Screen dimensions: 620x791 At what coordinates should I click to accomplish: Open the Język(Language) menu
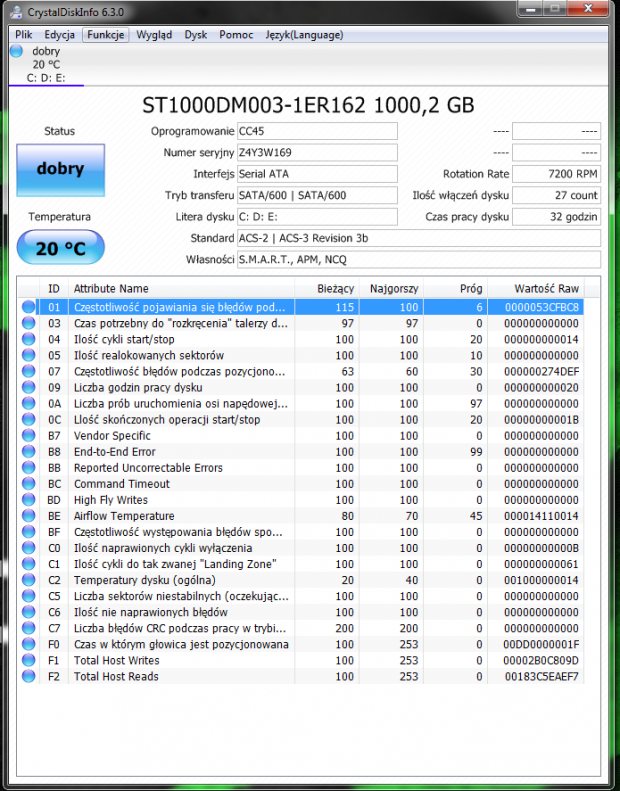(304, 34)
